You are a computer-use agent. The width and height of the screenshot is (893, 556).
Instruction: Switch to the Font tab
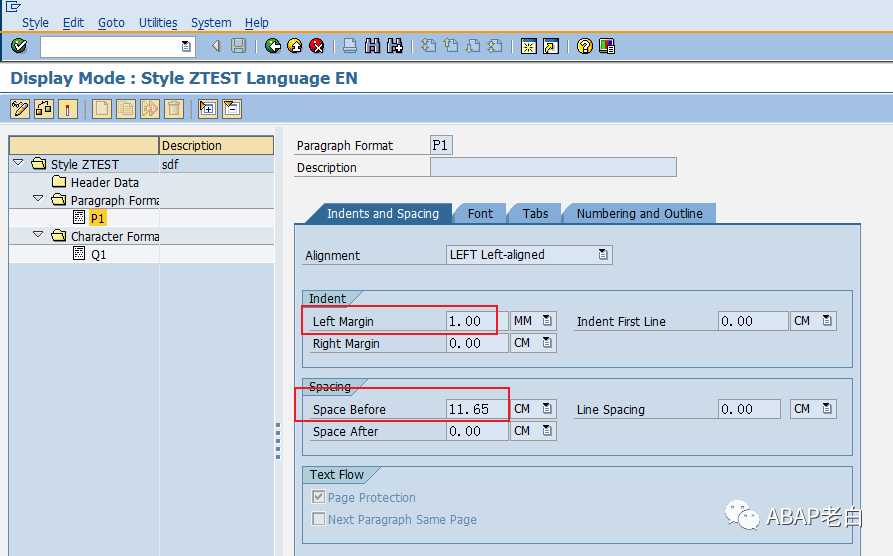tap(480, 214)
